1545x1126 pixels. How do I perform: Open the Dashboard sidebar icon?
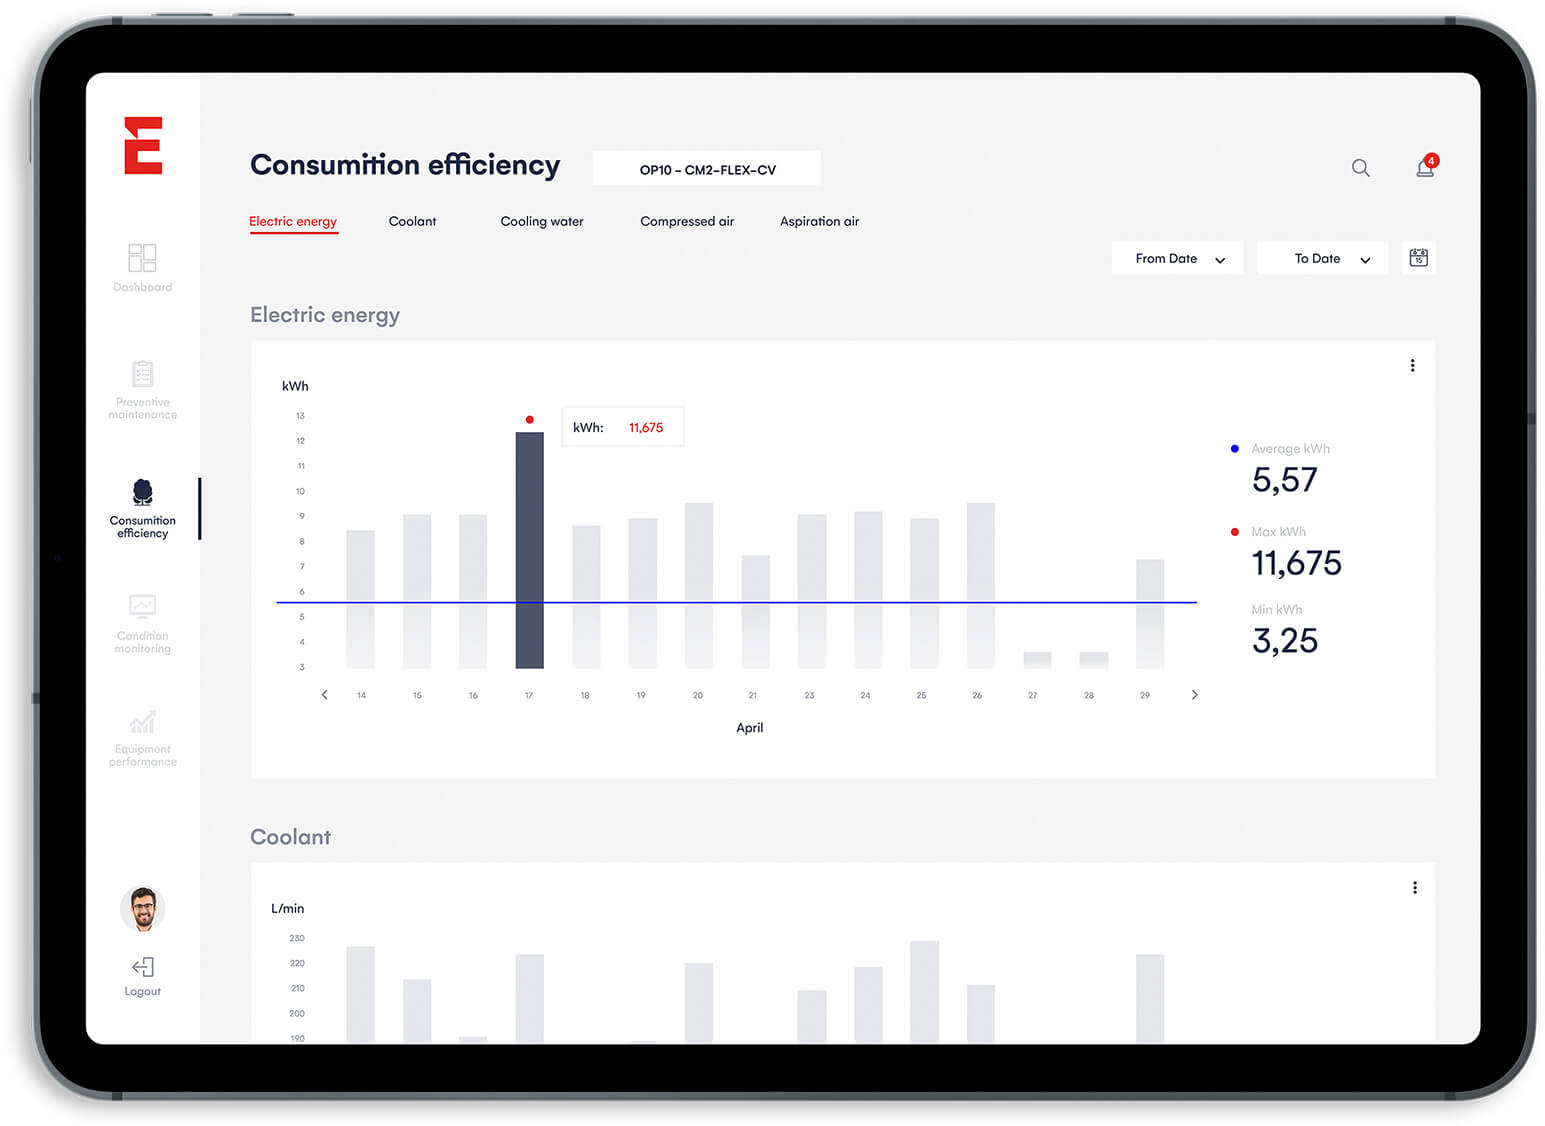tap(142, 259)
